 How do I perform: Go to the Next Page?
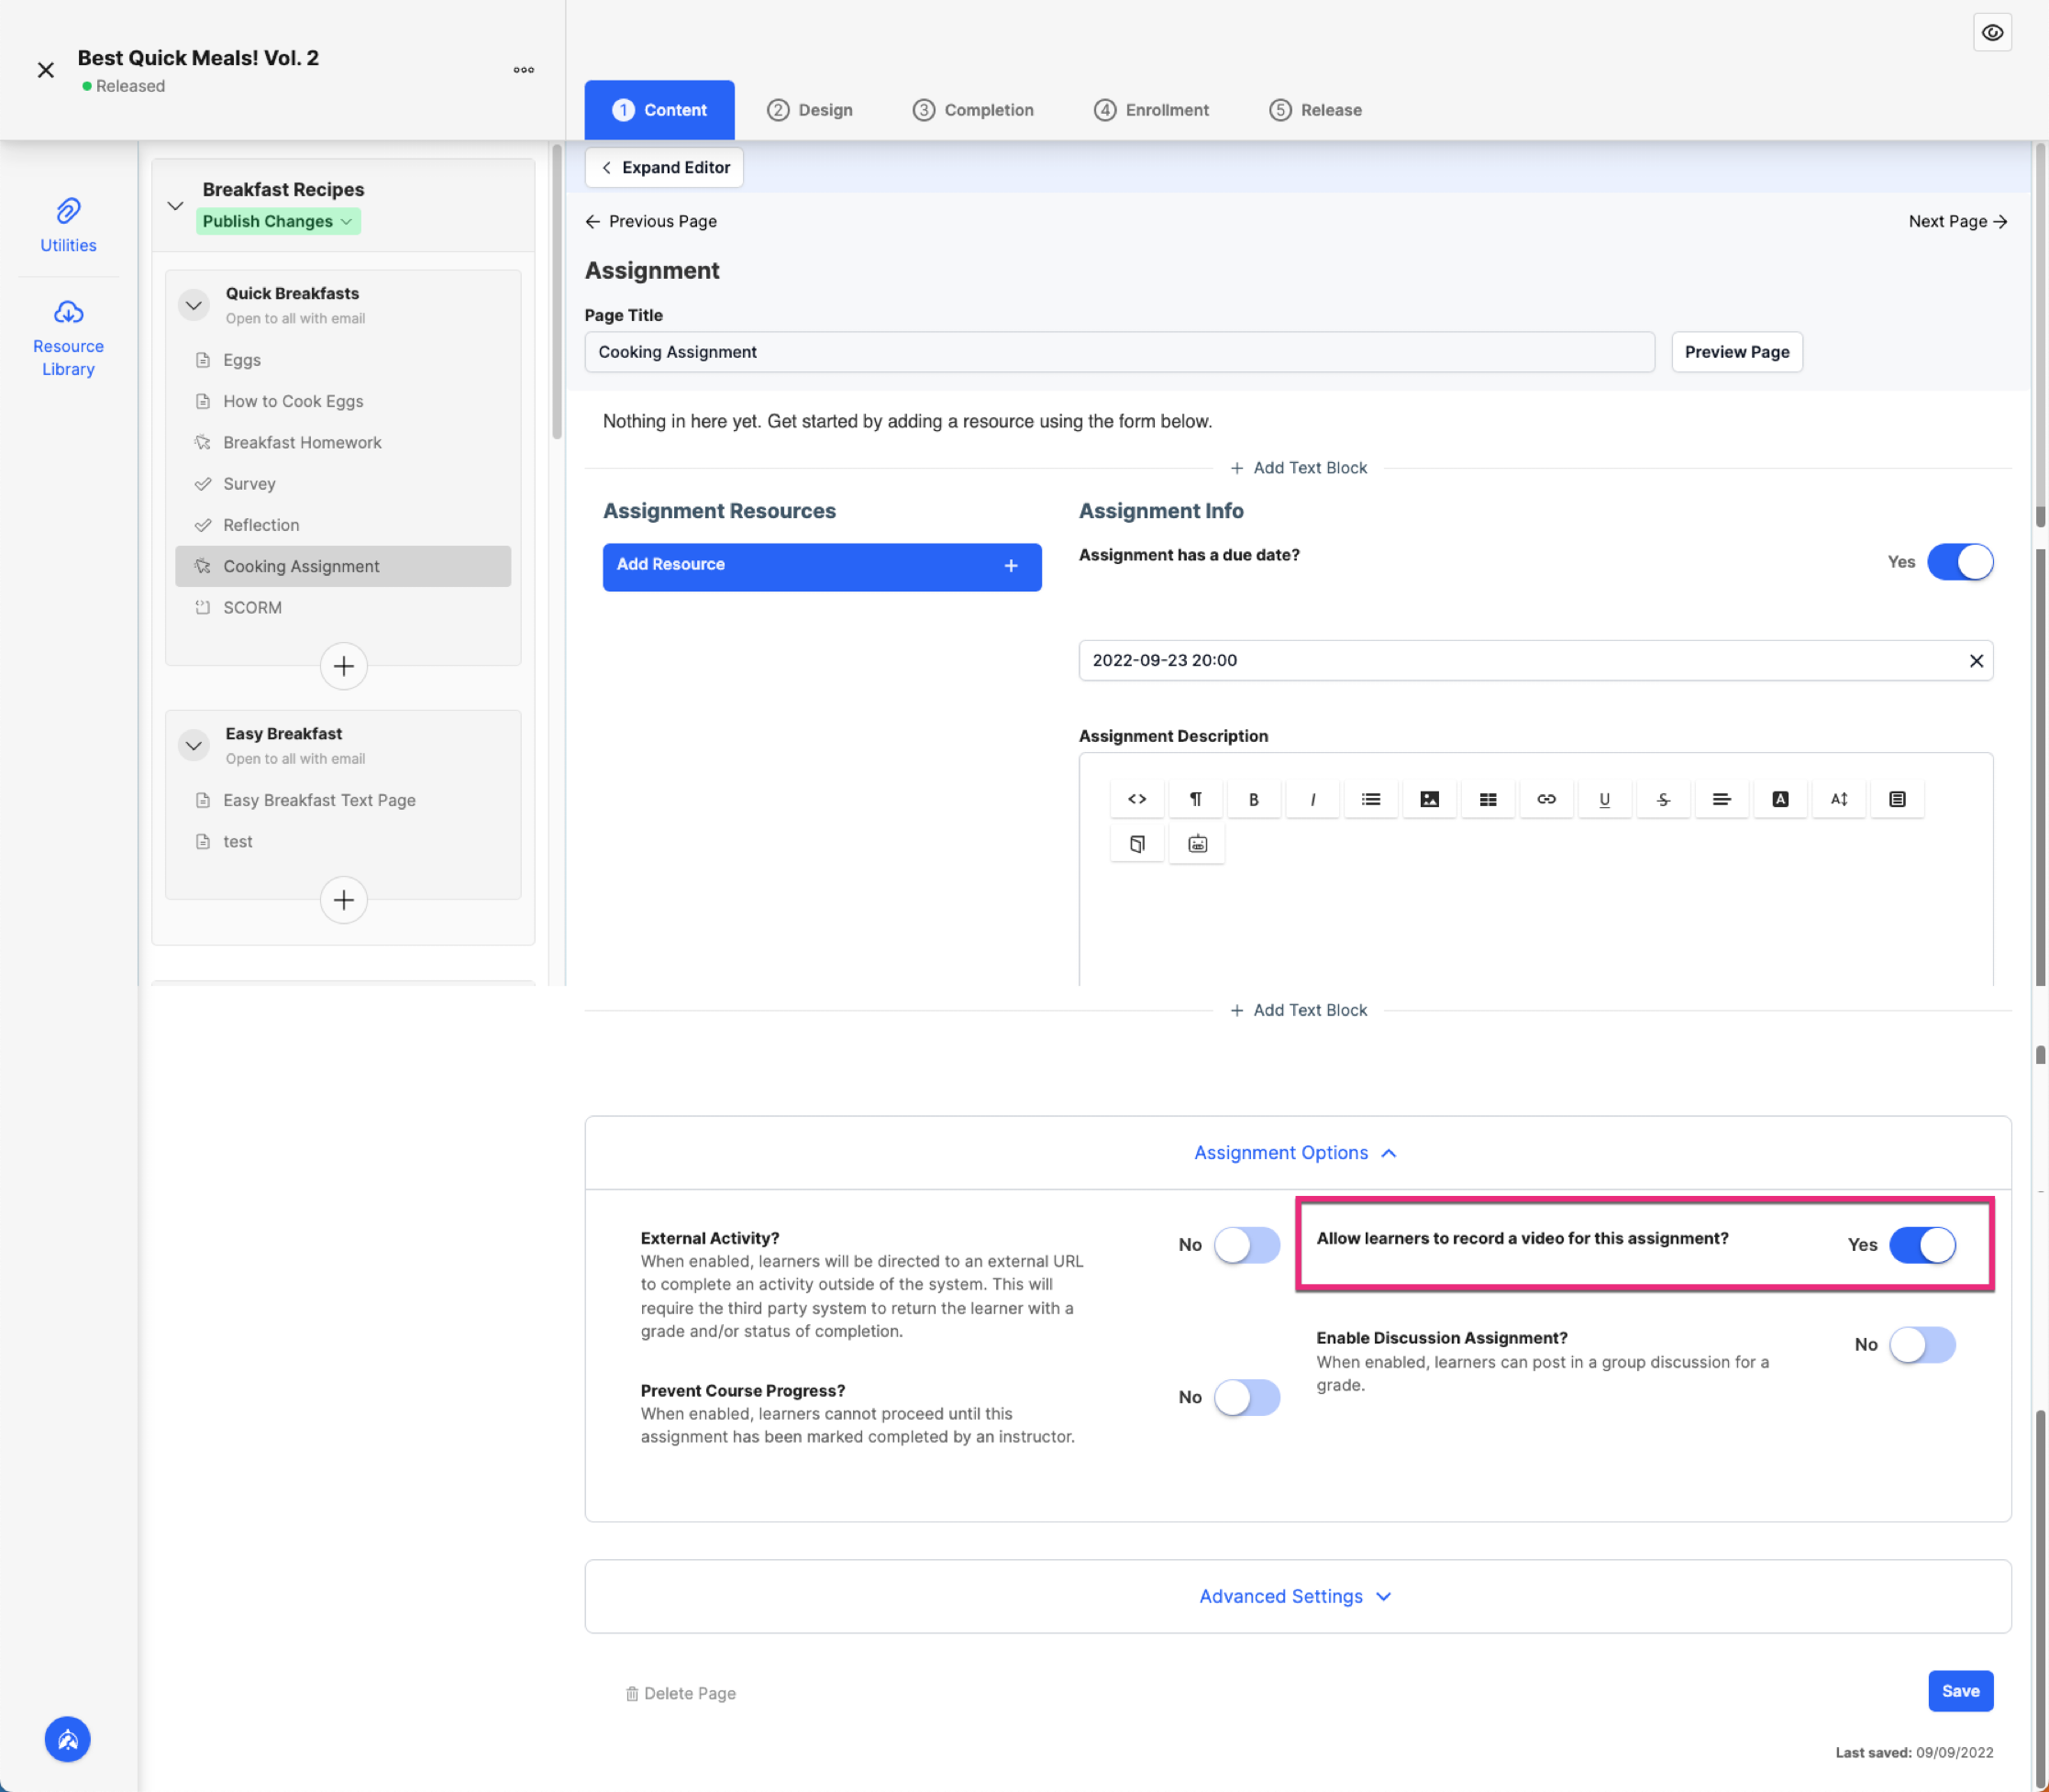point(1958,222)
